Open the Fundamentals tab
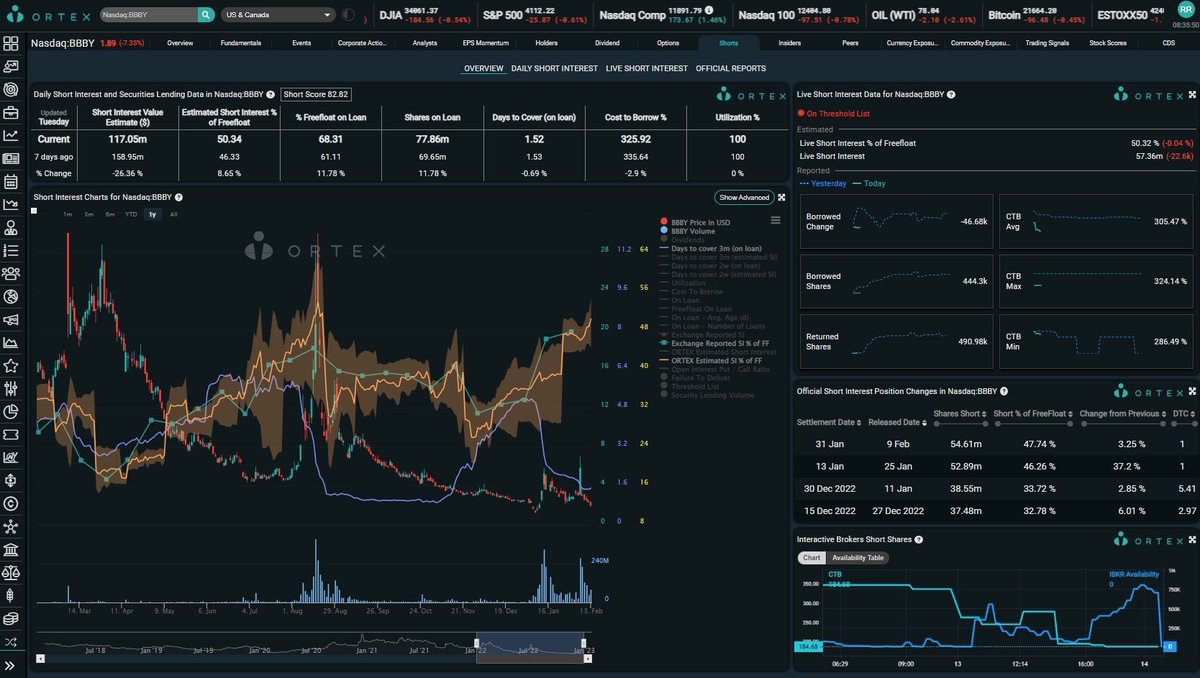Screen dimensions: 1200x678 (241, 43)
